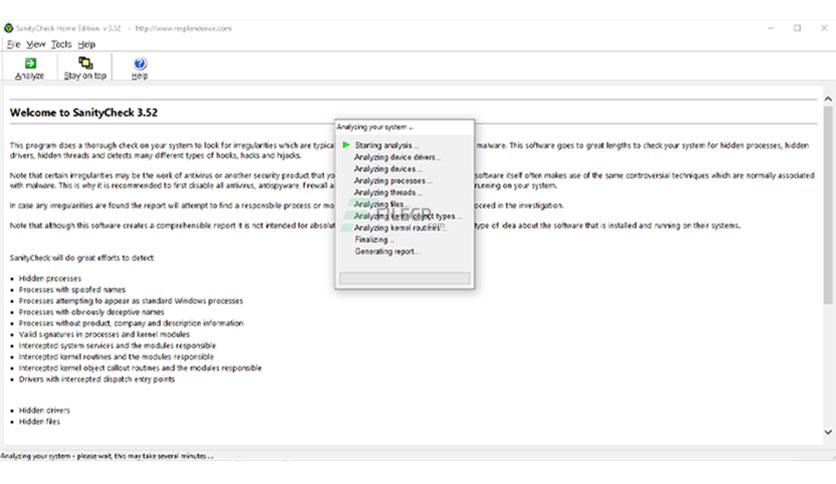Click status bar 'Analyzing your system' message
The width and height of the screenshot is (836, 484).
107,456
